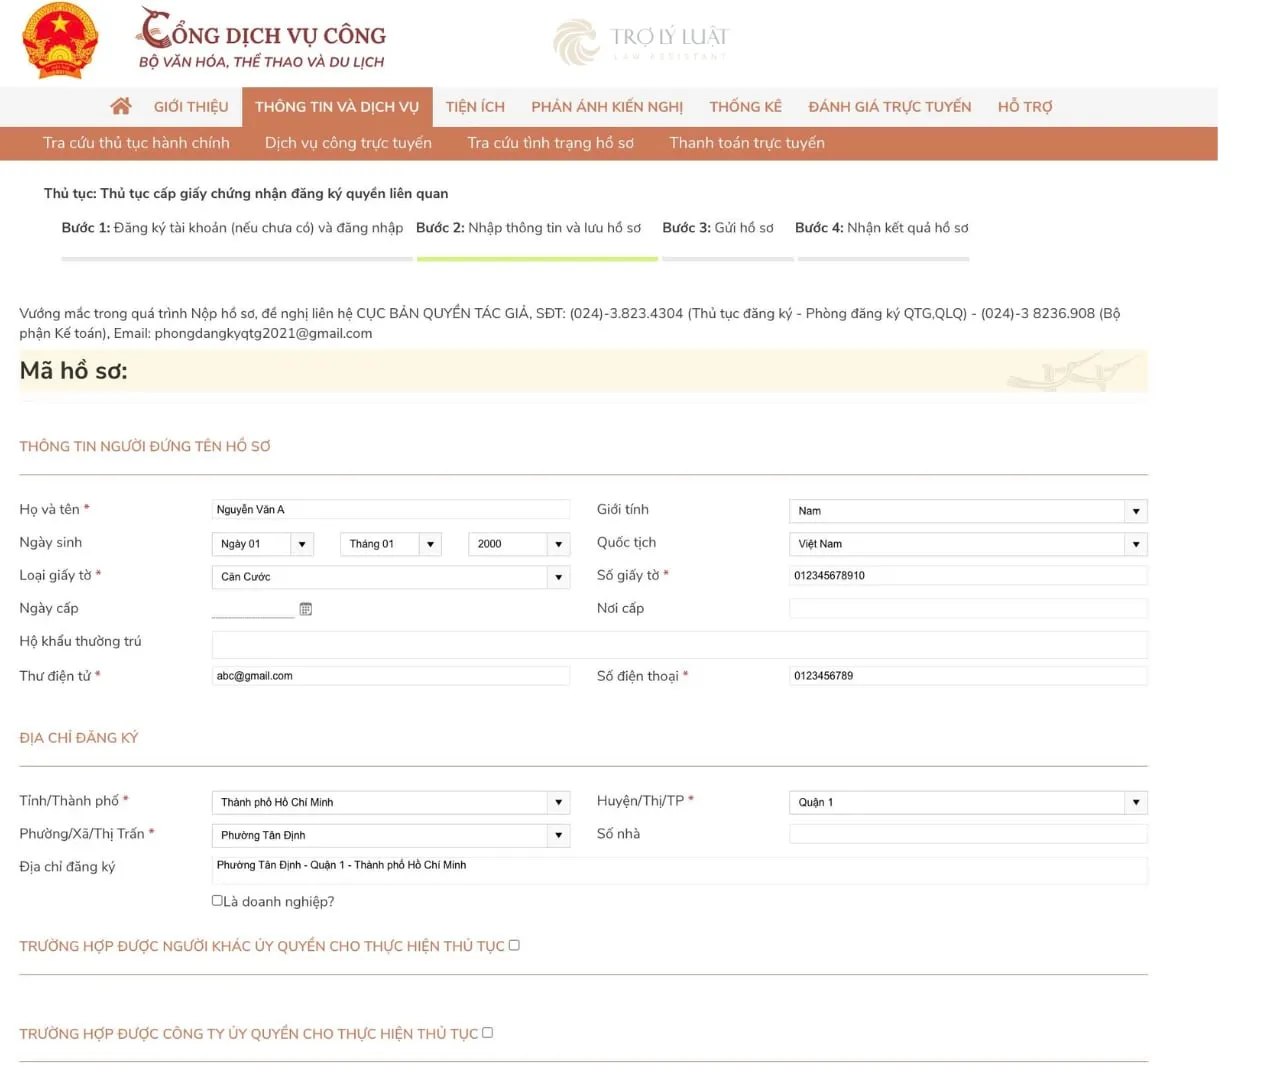Open the calendar picker for Ngày cấp
1280x1071 pixels.
(306, 609)
